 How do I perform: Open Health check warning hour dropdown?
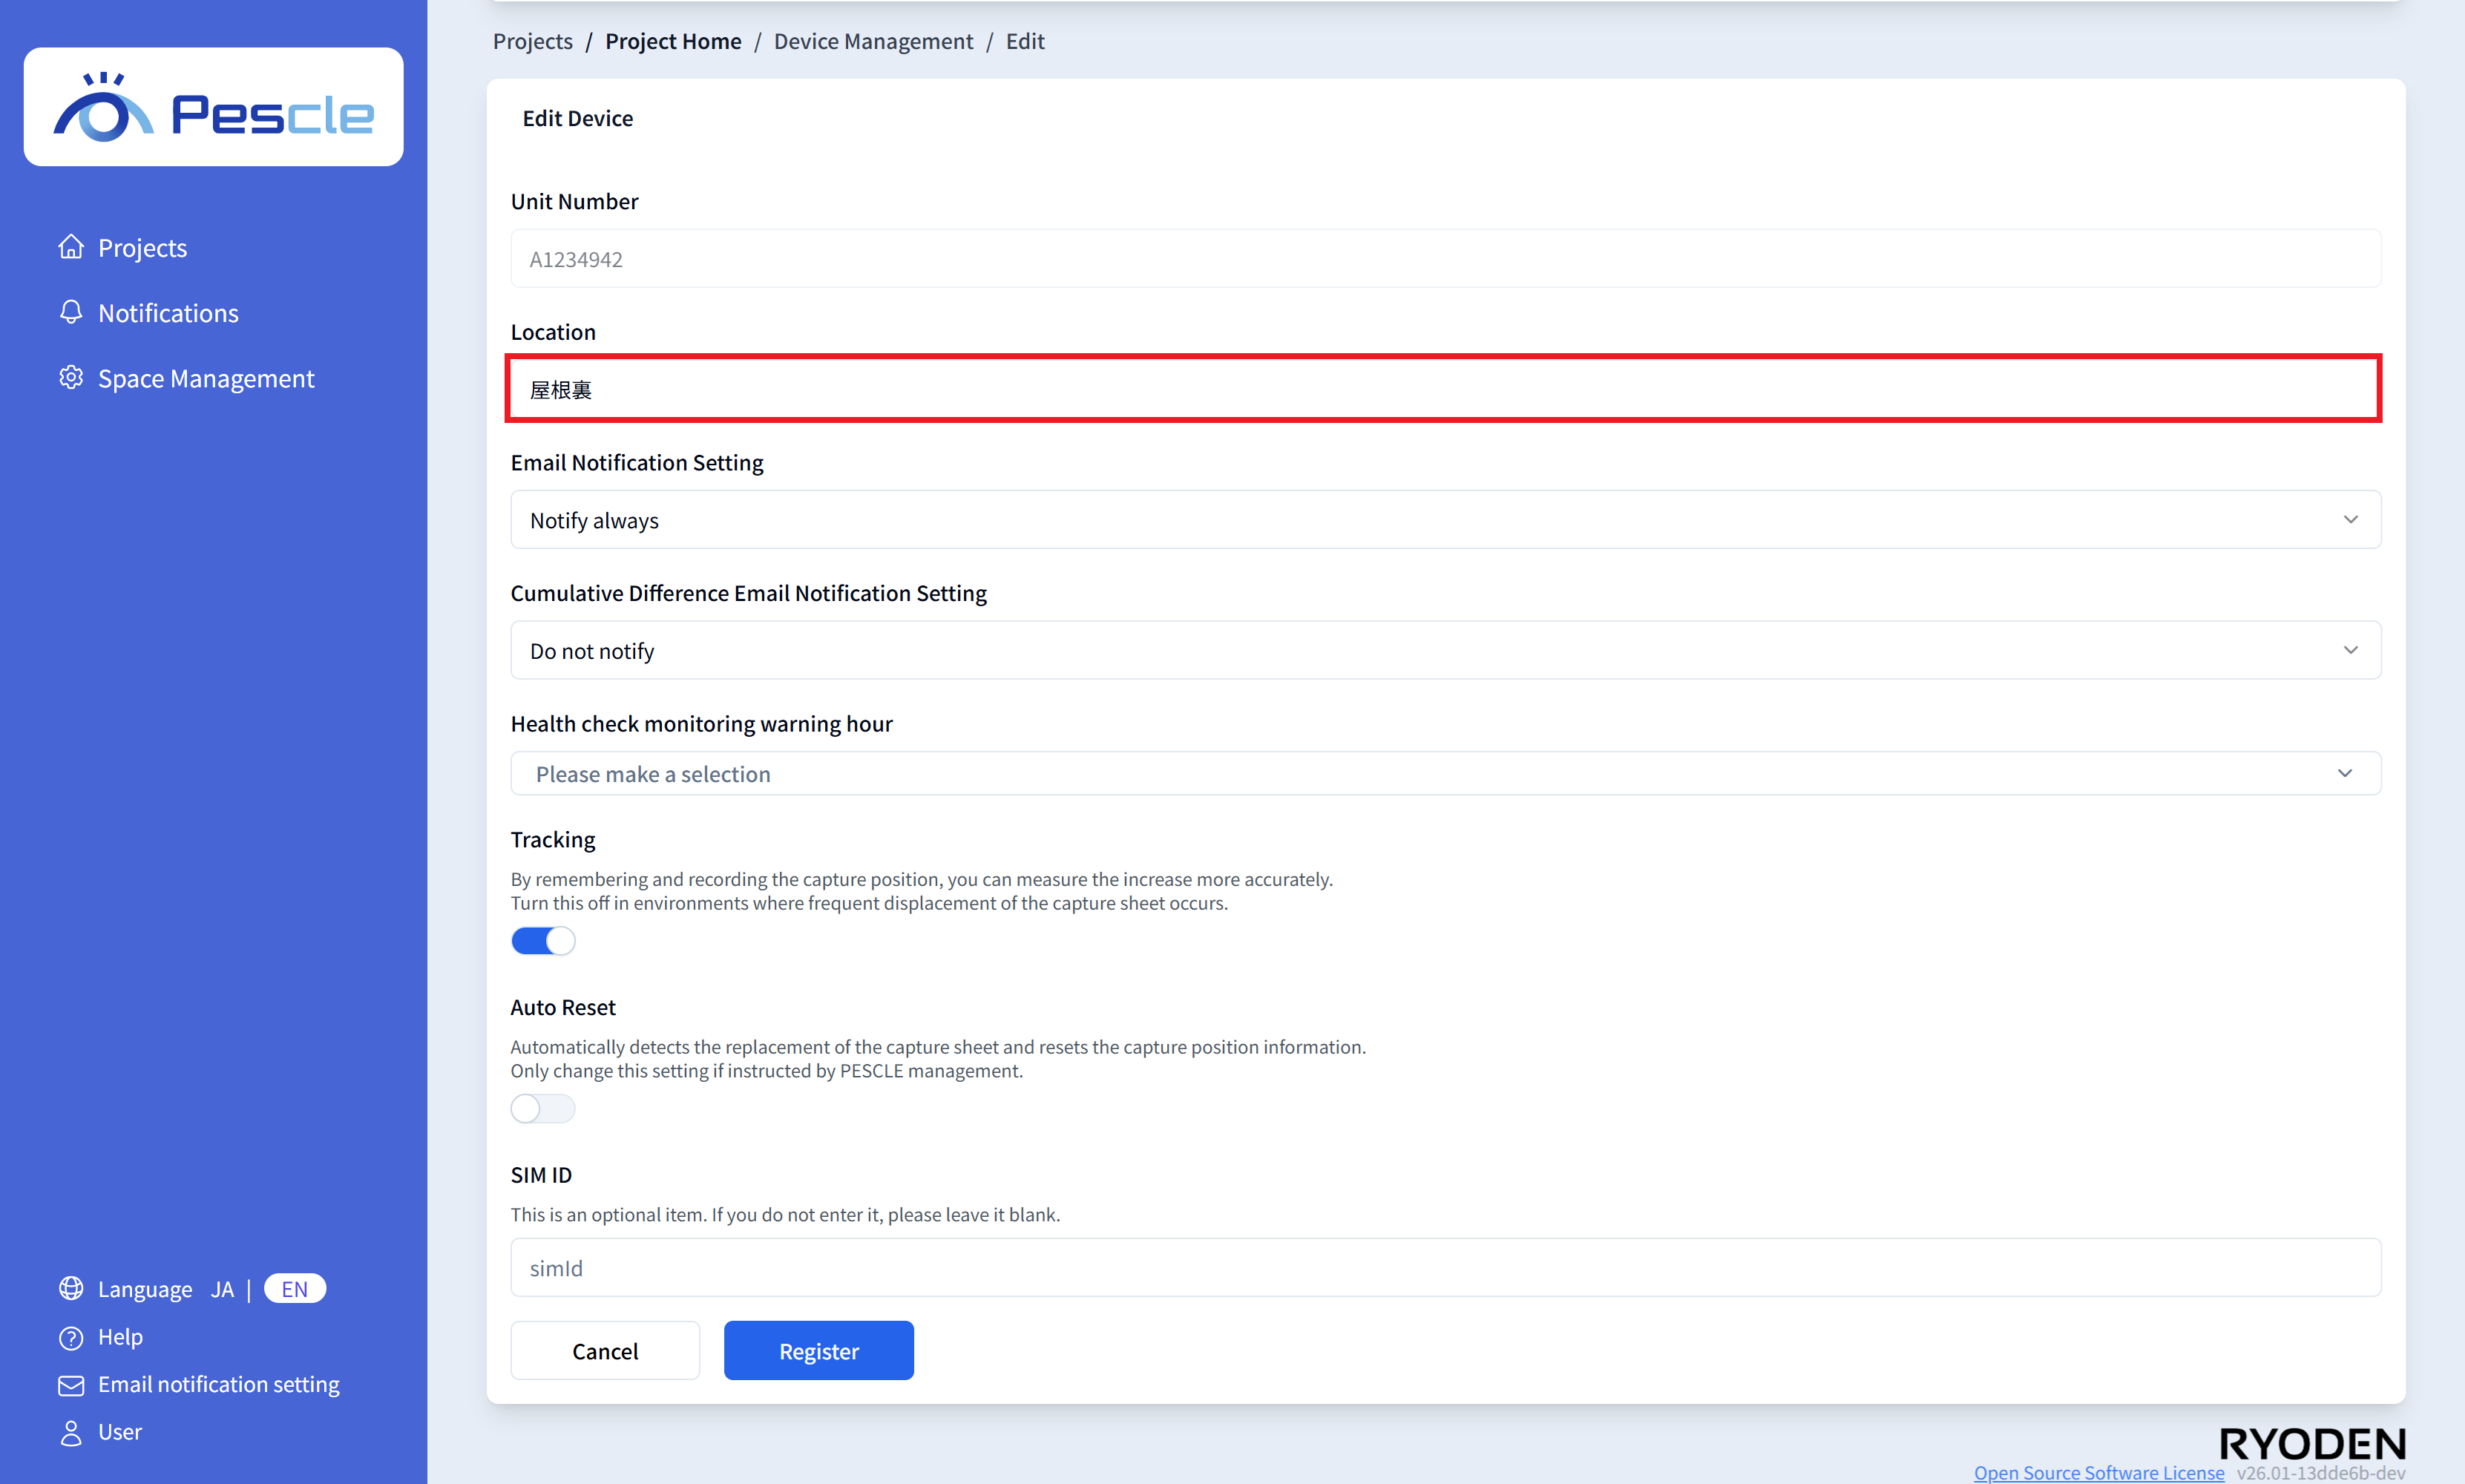(1445, 774)
